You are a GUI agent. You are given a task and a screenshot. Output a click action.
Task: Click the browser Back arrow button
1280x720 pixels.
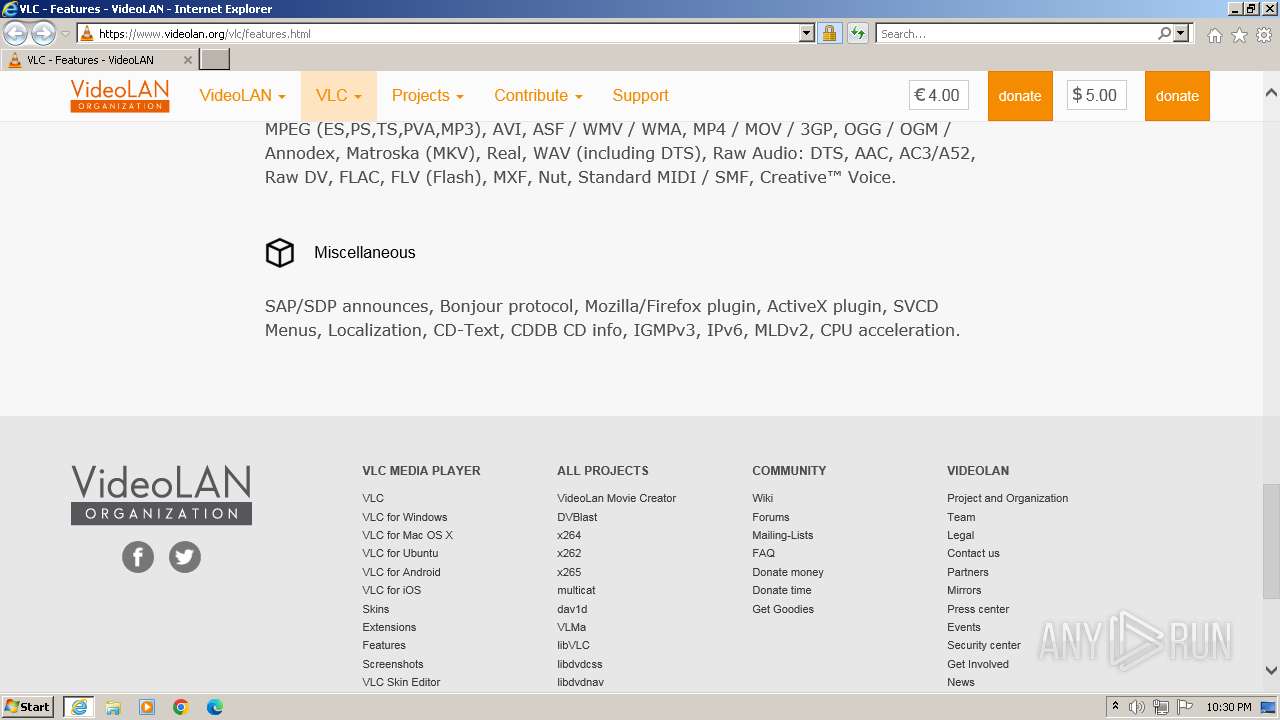pos(16,34)
